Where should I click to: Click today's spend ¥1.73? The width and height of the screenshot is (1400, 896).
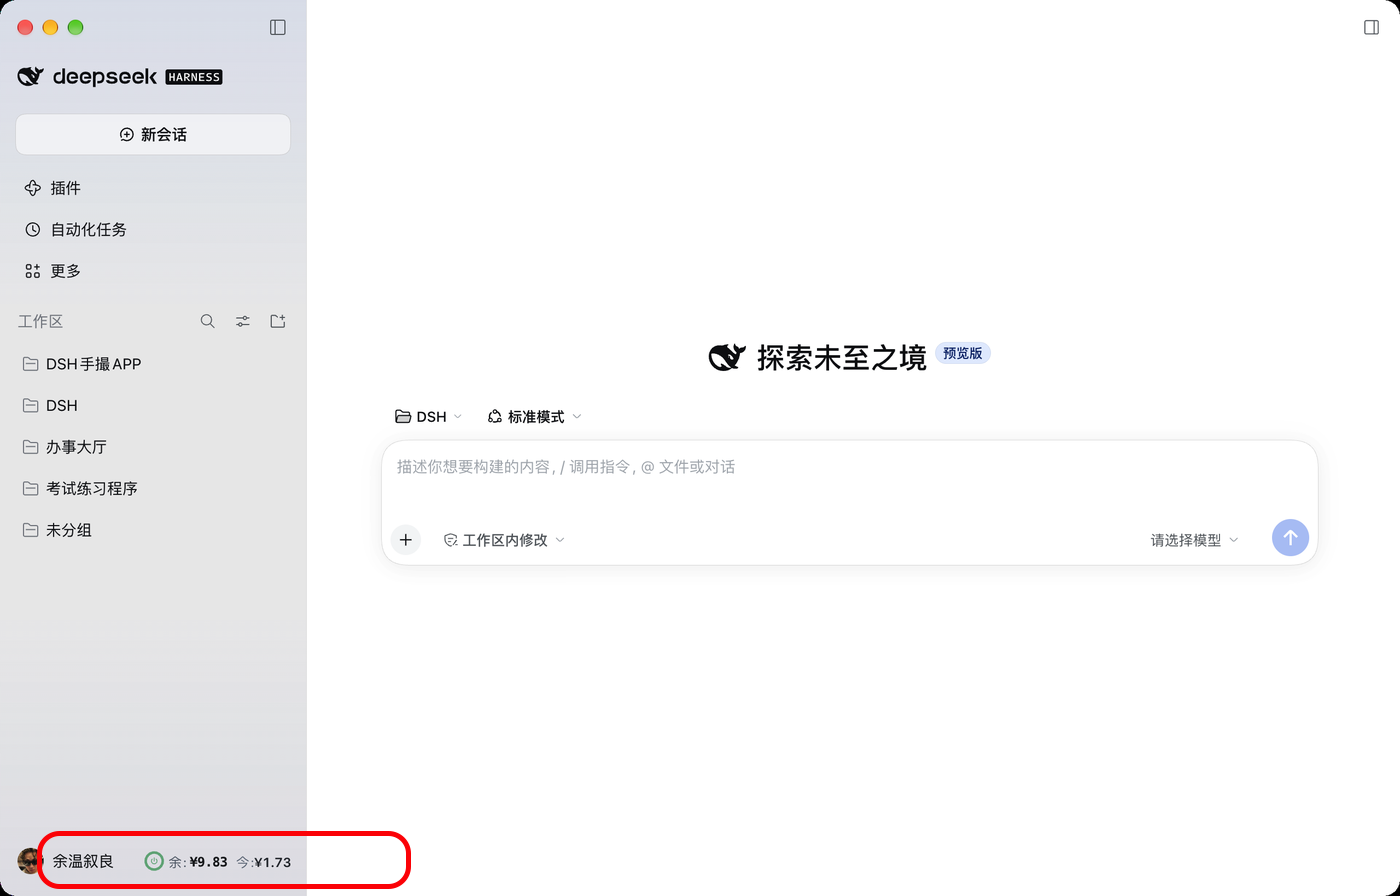coord(264,861)
